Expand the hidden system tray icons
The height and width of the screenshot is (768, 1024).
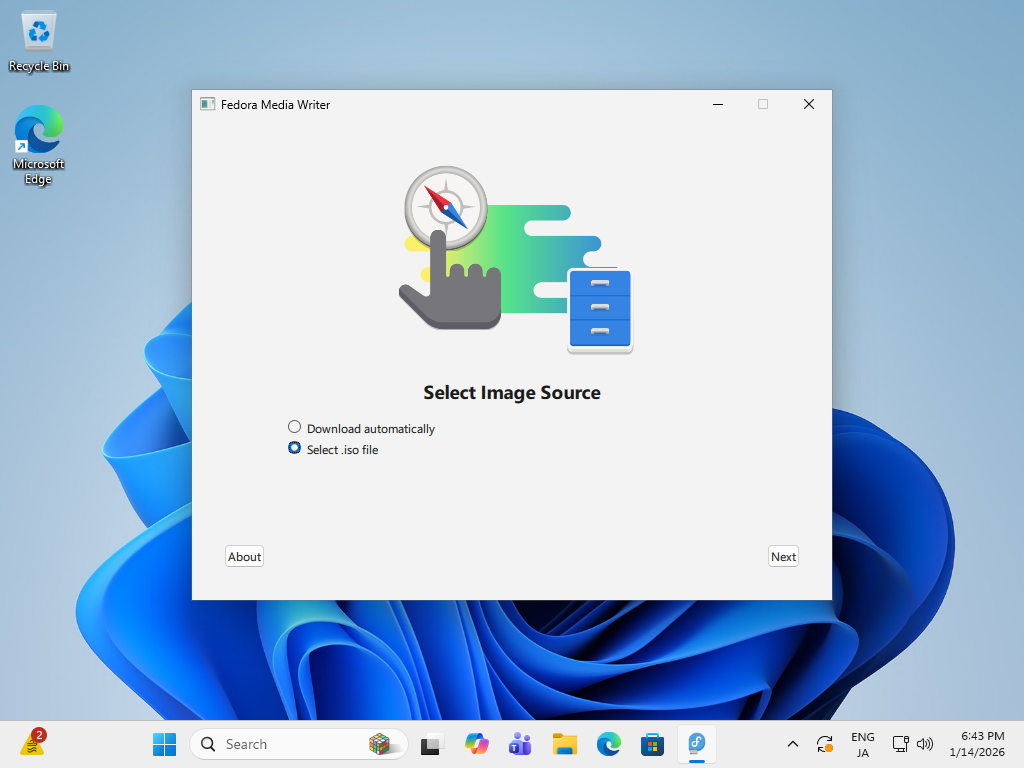(792, 744)
